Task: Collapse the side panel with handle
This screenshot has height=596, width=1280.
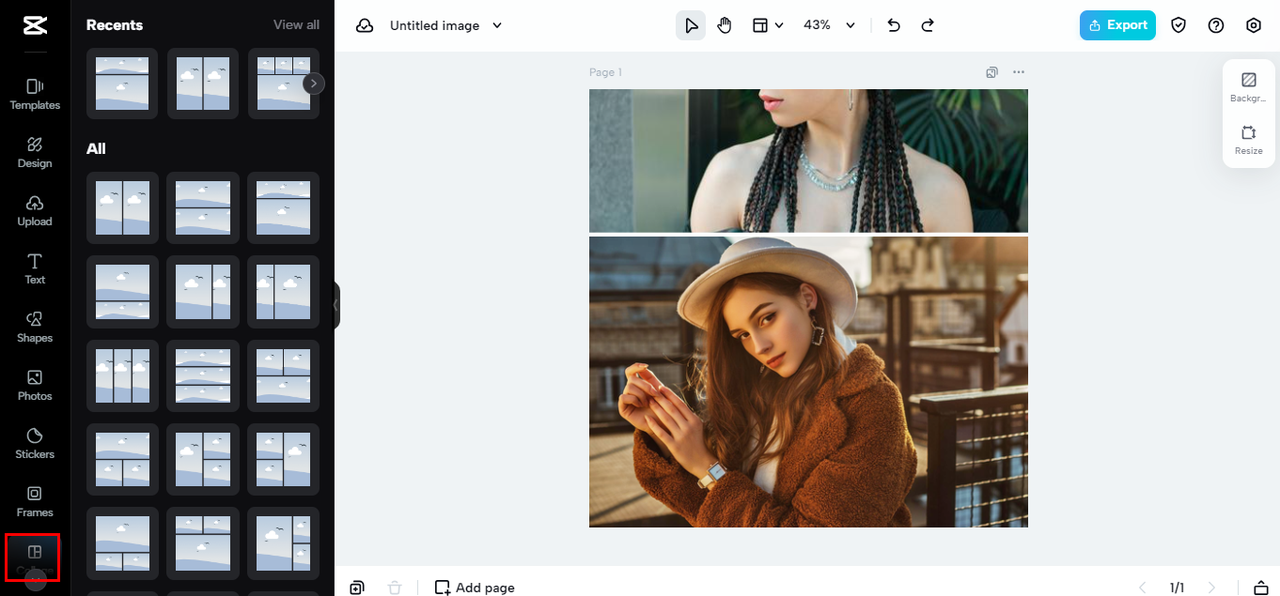Action: pyautogui.click(x=337, y=305)
